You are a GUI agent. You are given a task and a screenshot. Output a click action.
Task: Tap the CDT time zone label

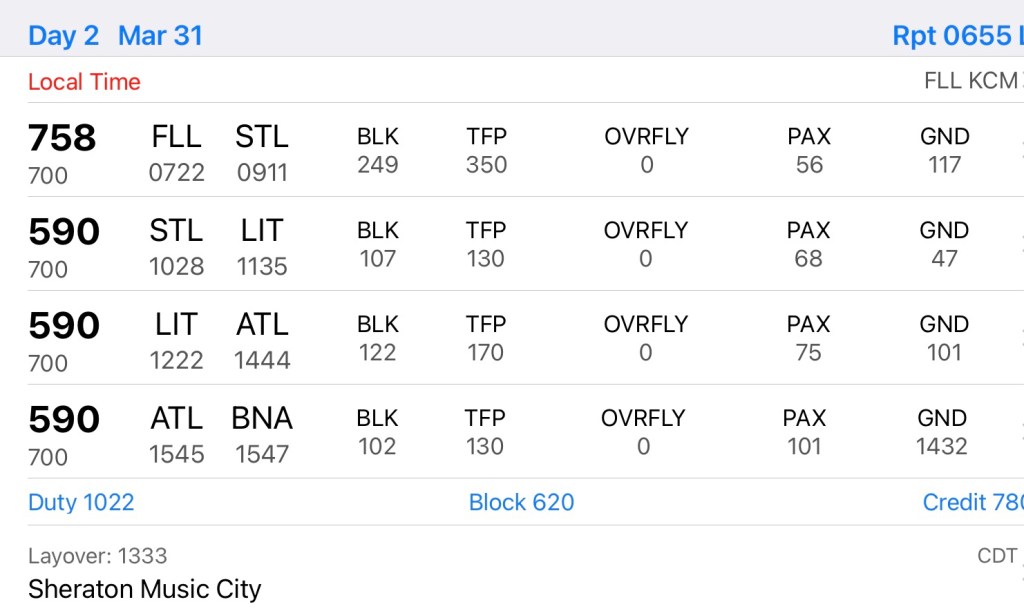tap(997, 556)
